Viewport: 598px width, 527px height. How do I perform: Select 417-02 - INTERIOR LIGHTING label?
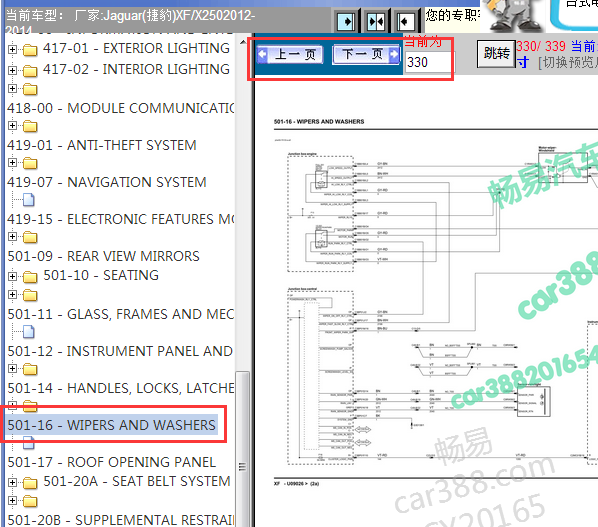coord(136,69)
